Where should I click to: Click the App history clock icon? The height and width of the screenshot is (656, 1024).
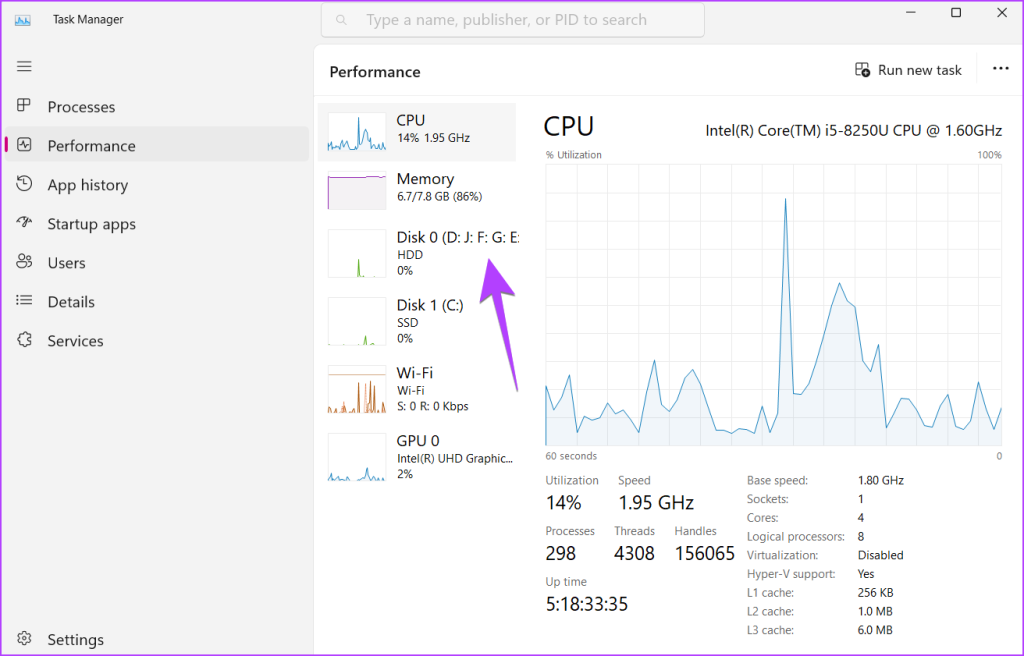[x=25, y=184]
